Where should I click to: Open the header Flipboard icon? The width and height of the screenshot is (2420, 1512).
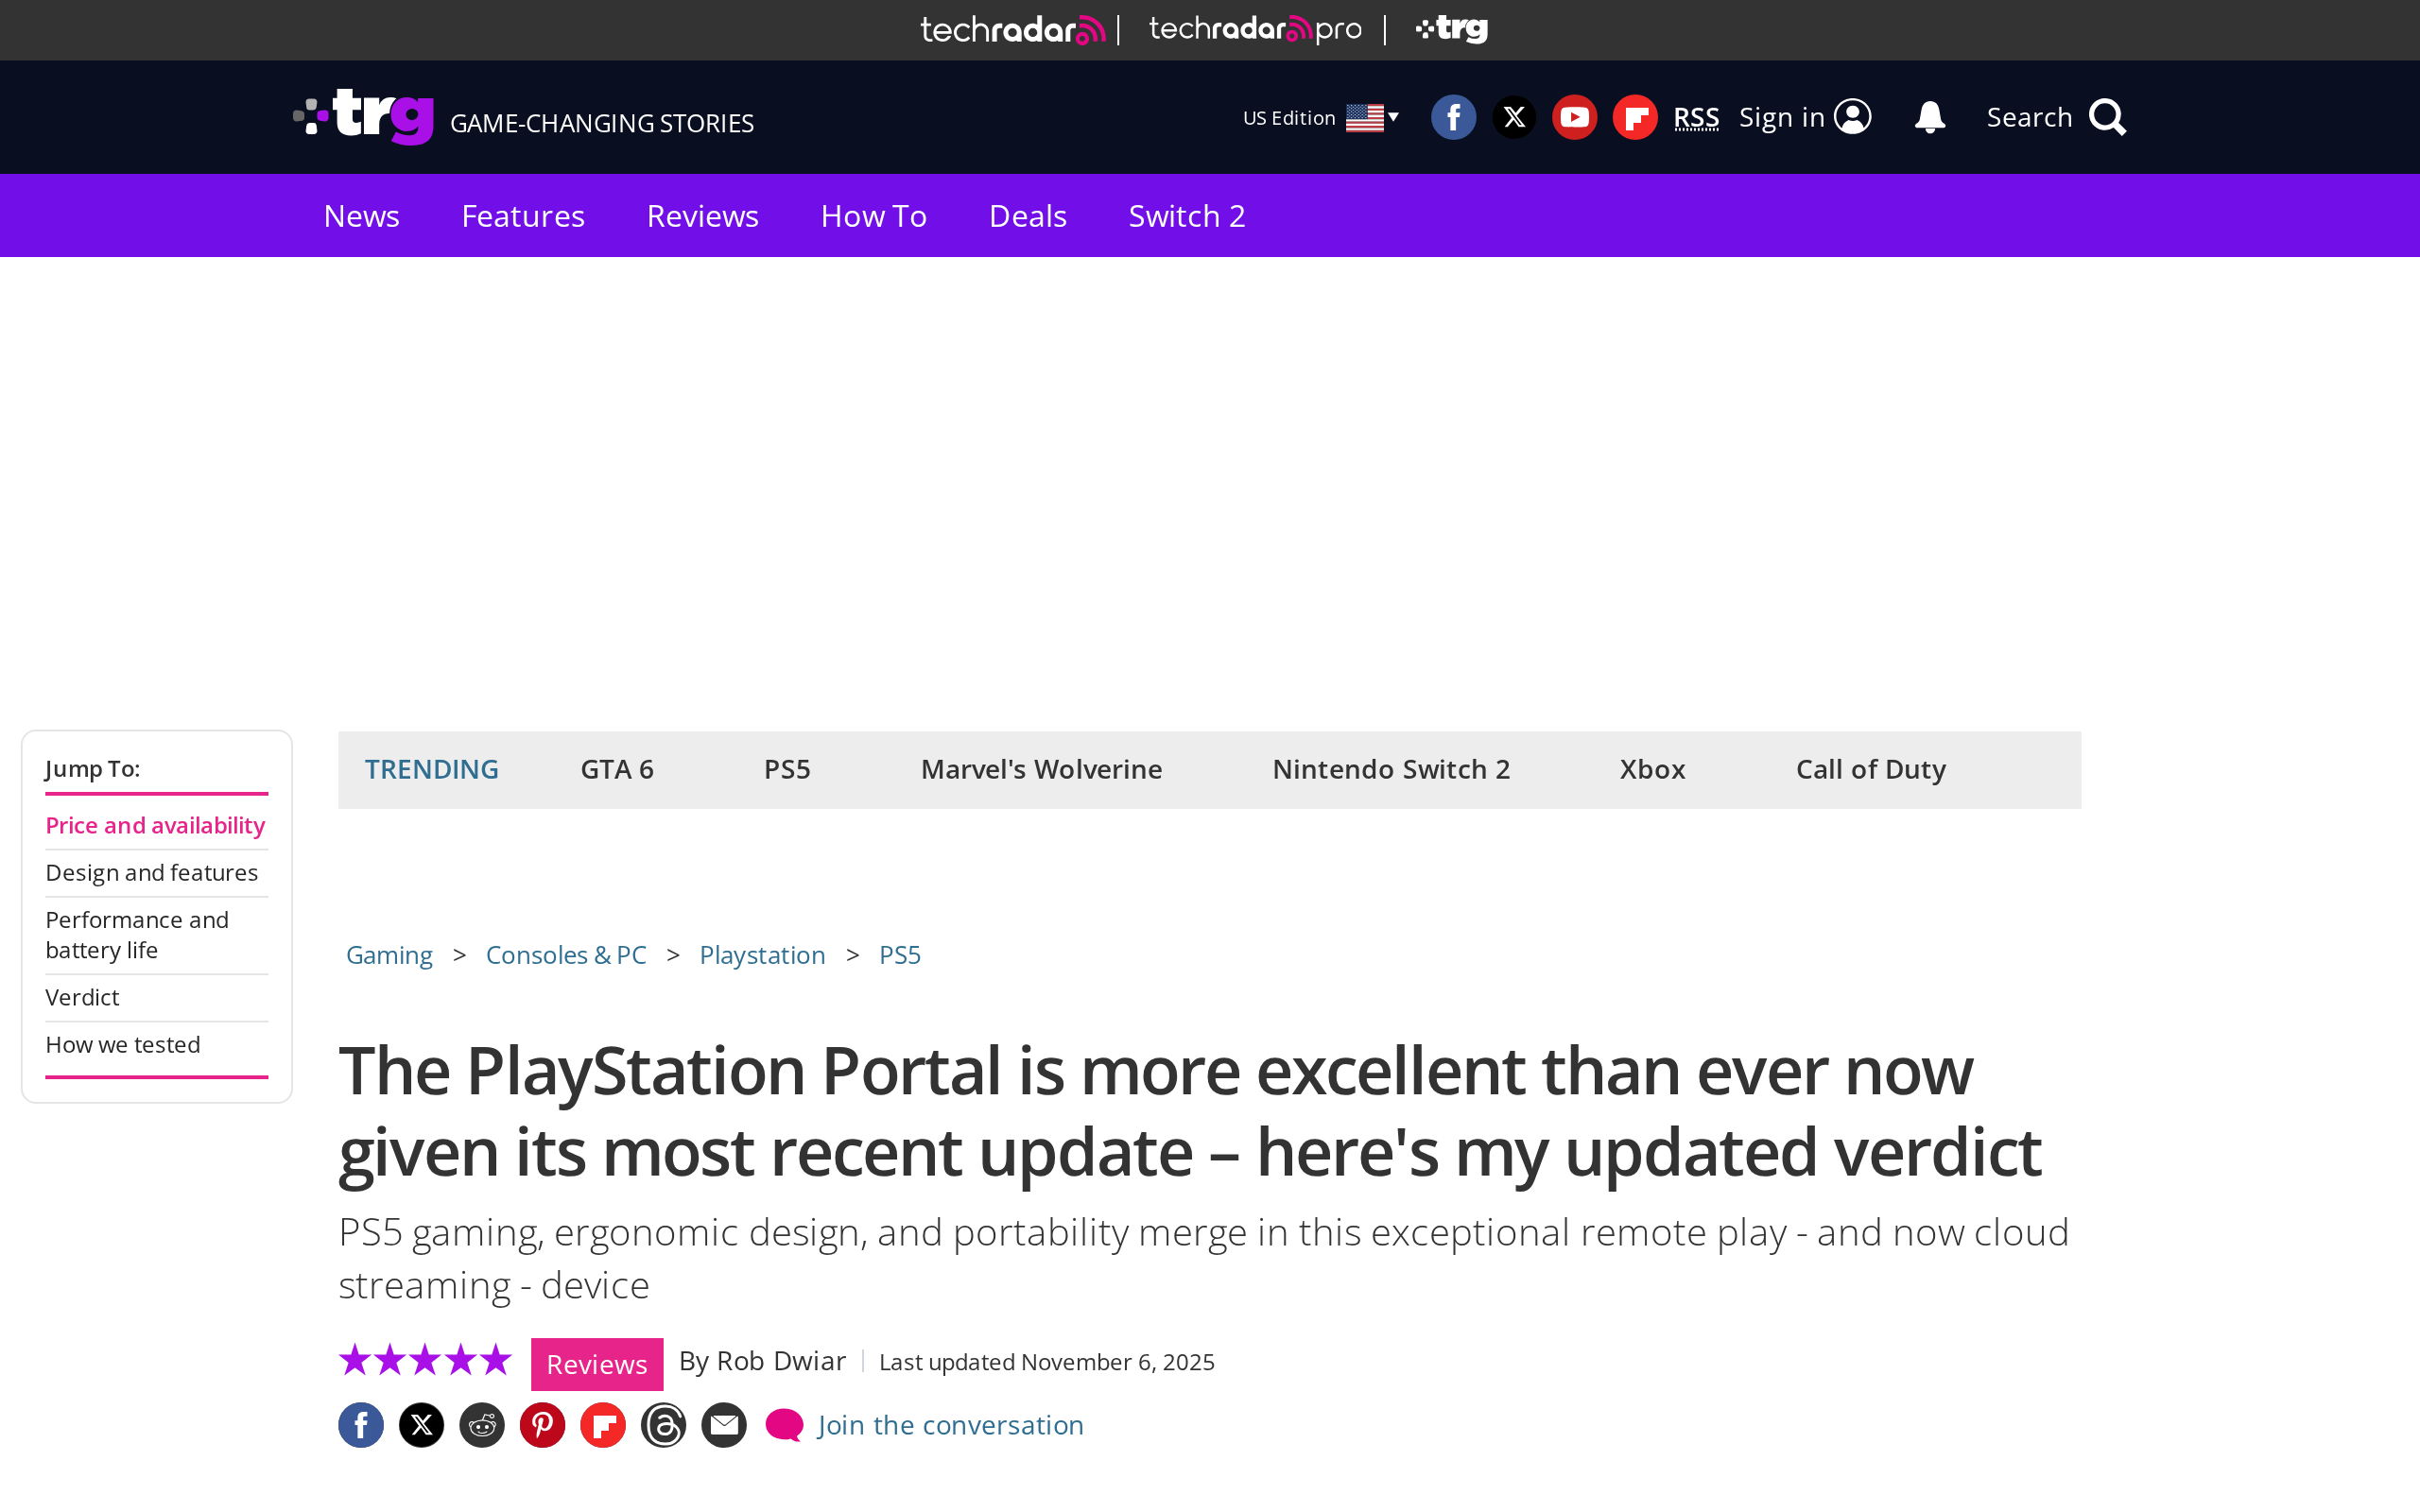tap(1635, 118)
